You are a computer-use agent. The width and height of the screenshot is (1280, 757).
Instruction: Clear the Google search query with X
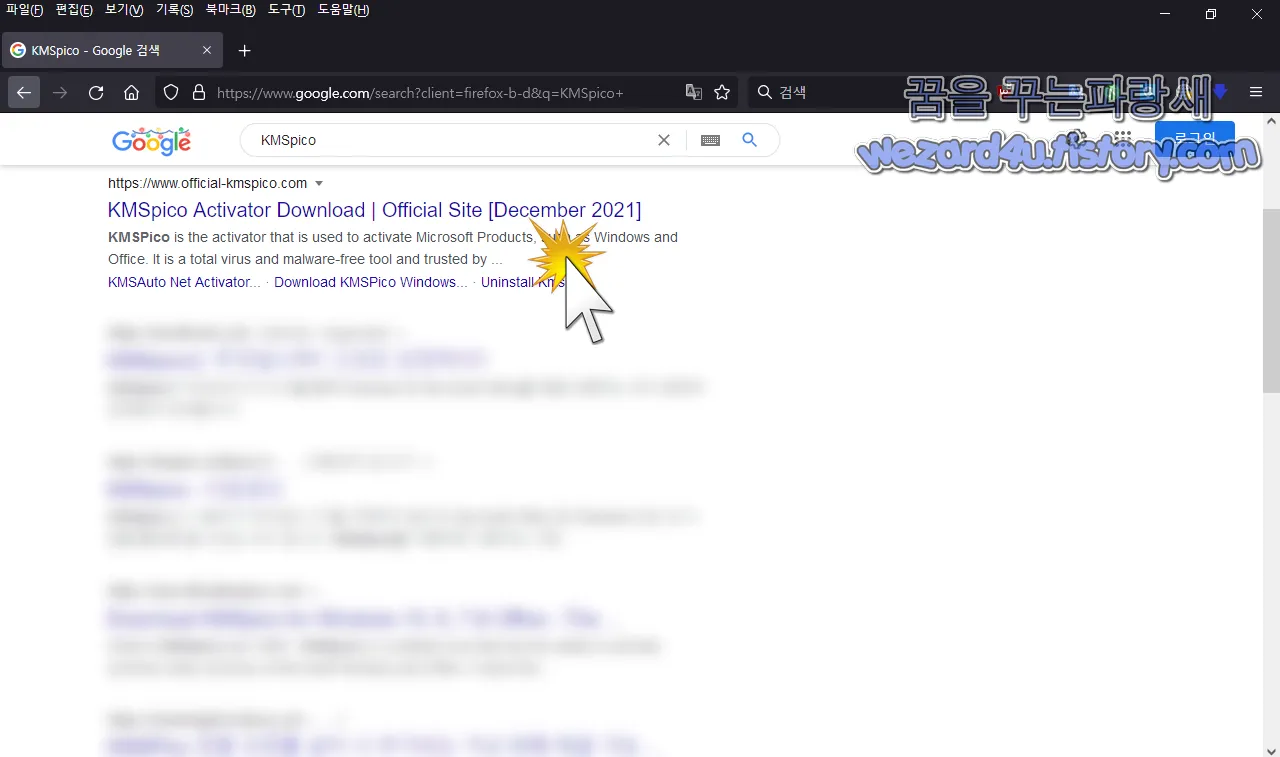click(x=663, y=140)
